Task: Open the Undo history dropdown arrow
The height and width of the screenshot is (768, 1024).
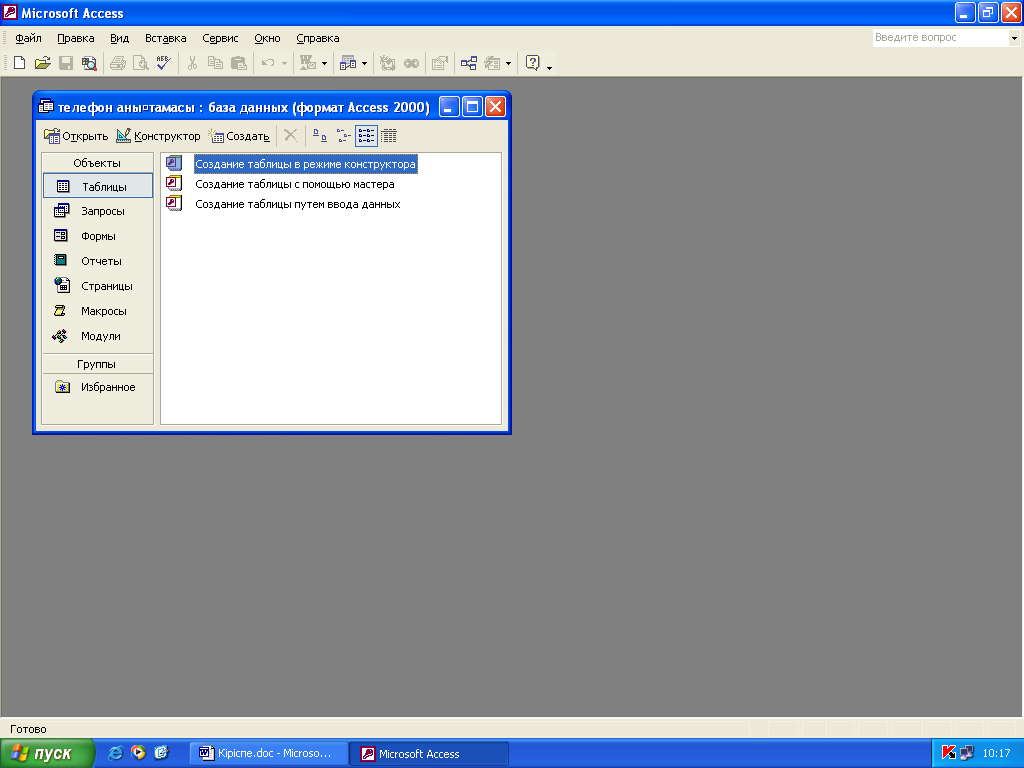Action: click(284, 63)
